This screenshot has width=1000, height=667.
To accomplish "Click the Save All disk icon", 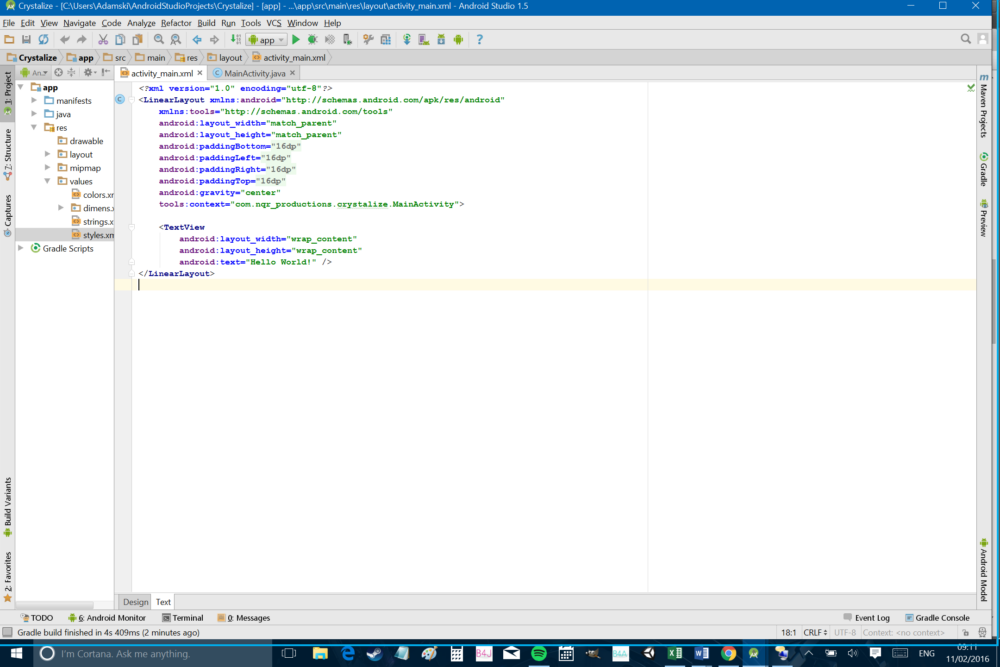I will pyautogui.click(x=26, y=39).
